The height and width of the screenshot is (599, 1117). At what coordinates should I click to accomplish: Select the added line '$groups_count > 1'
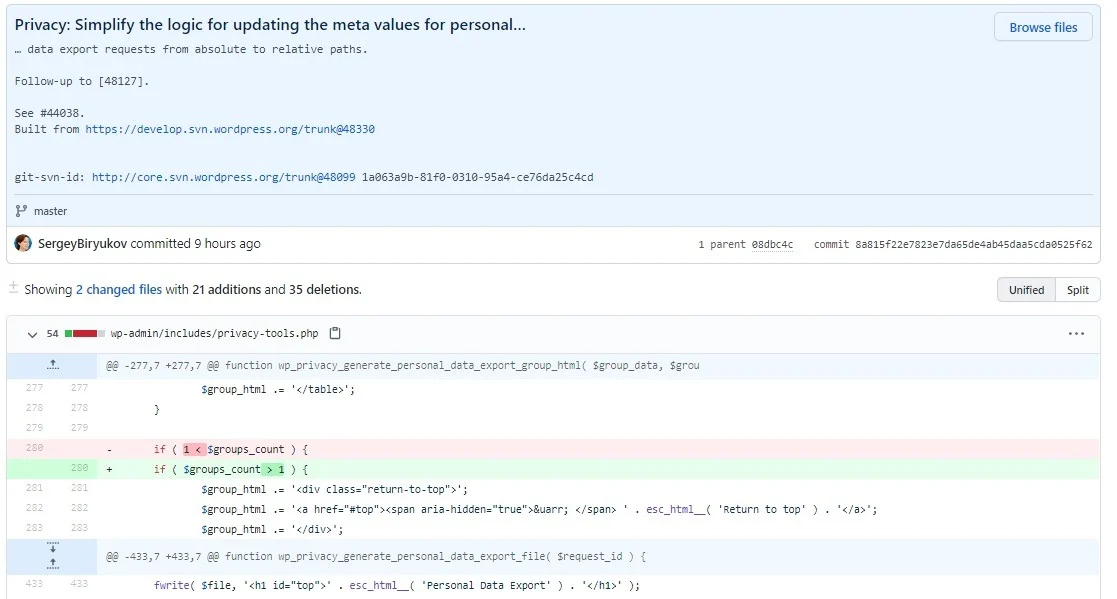point(598,469)
